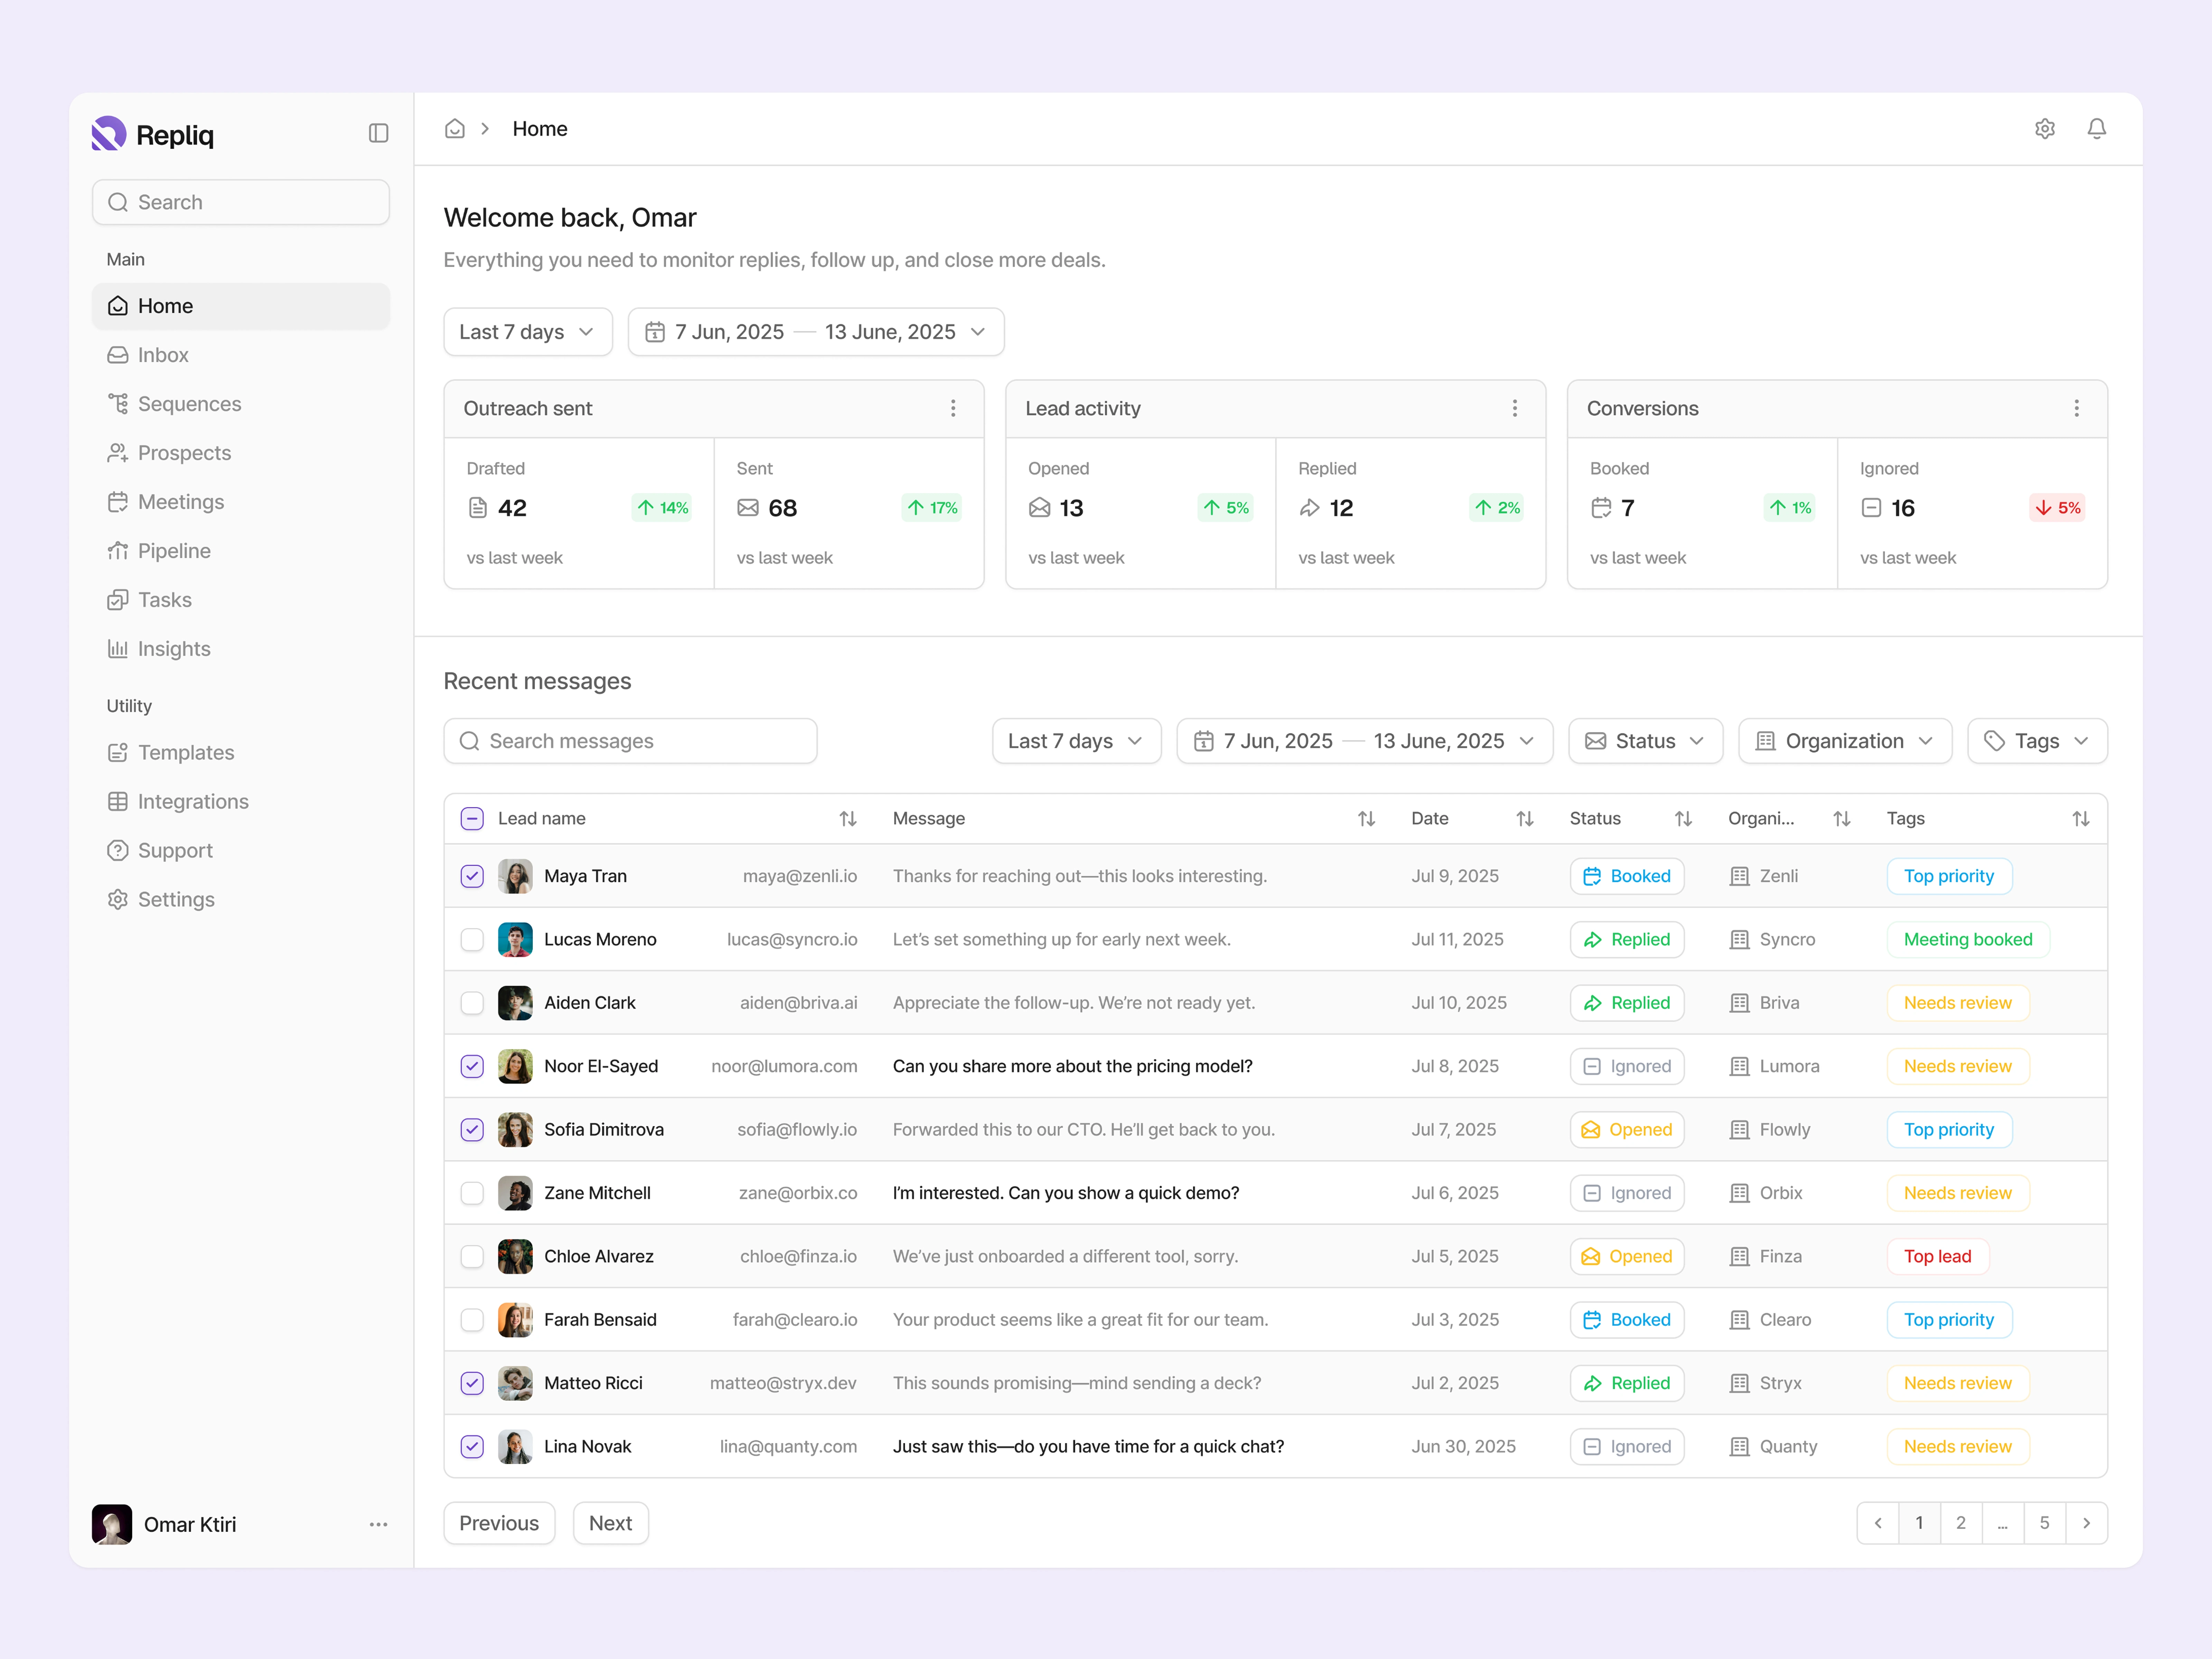The image size is (2212, 1659).
Task: Click the breadcrumb home icon
Action: pyautogui.click(x=455, y=129)
